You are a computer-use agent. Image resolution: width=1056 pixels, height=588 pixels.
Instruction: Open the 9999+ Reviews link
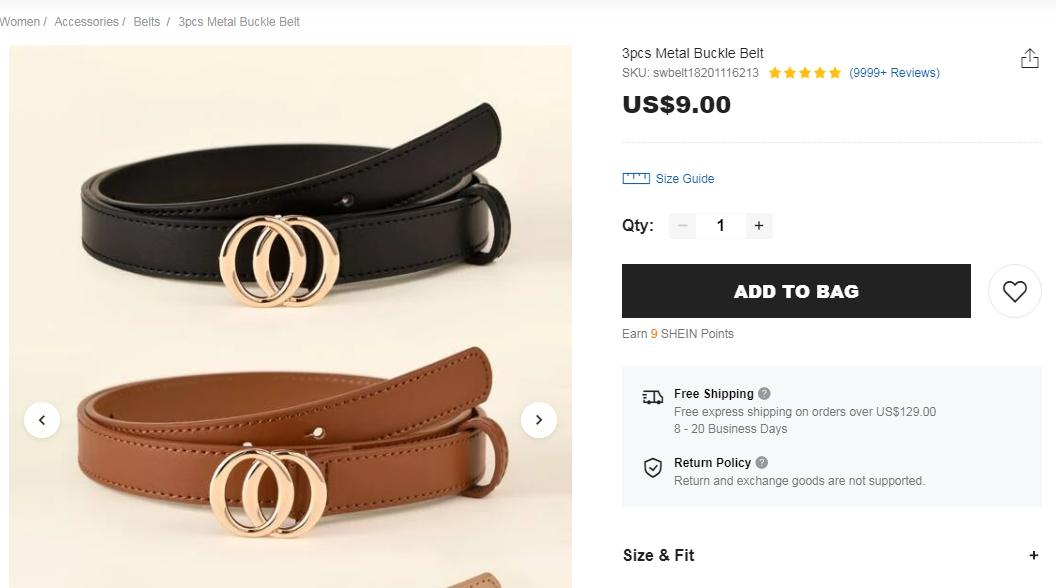(x=894, y=73)
